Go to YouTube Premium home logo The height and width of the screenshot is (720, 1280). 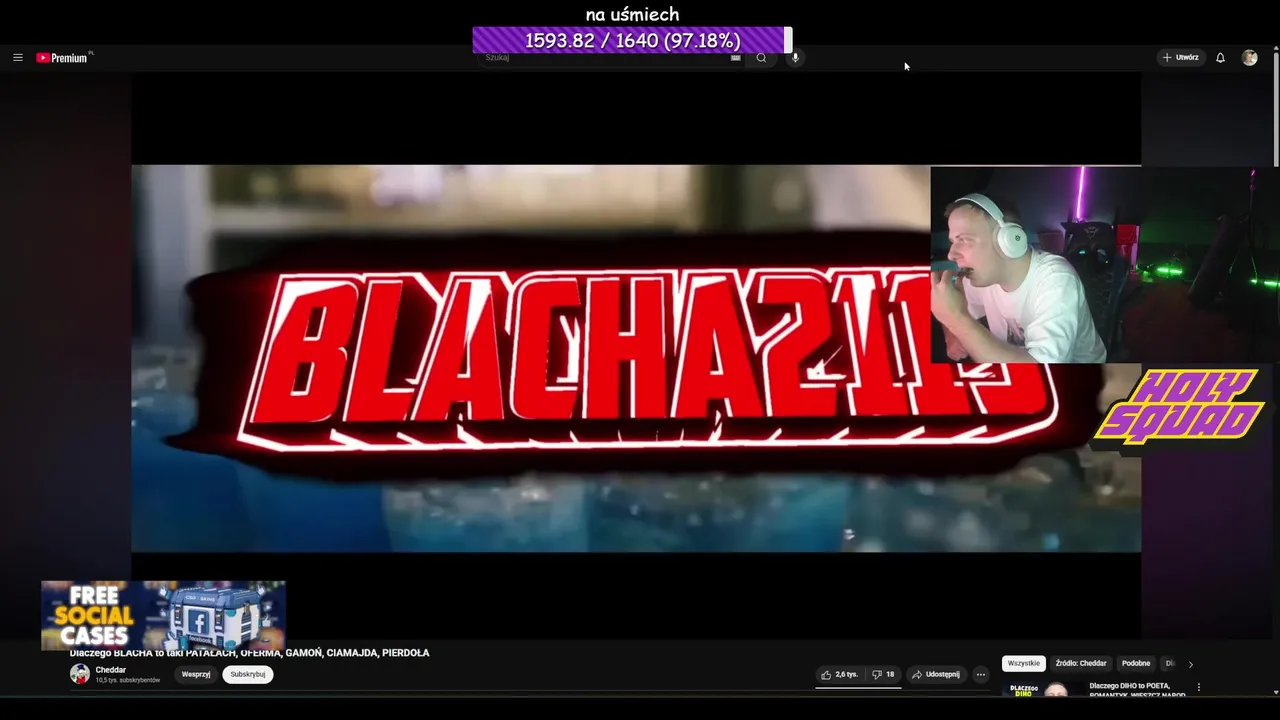tap(64, 58)
